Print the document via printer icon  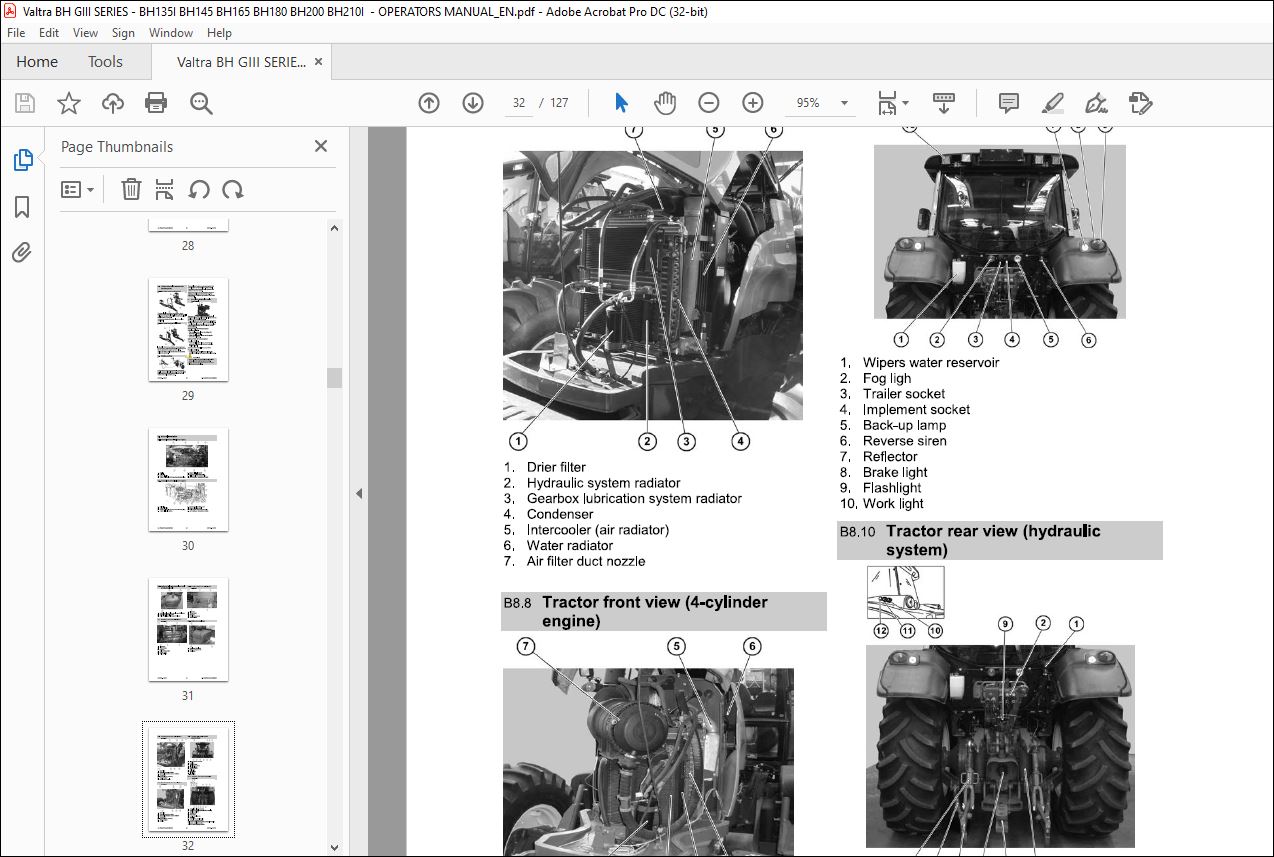pos(156,103)
